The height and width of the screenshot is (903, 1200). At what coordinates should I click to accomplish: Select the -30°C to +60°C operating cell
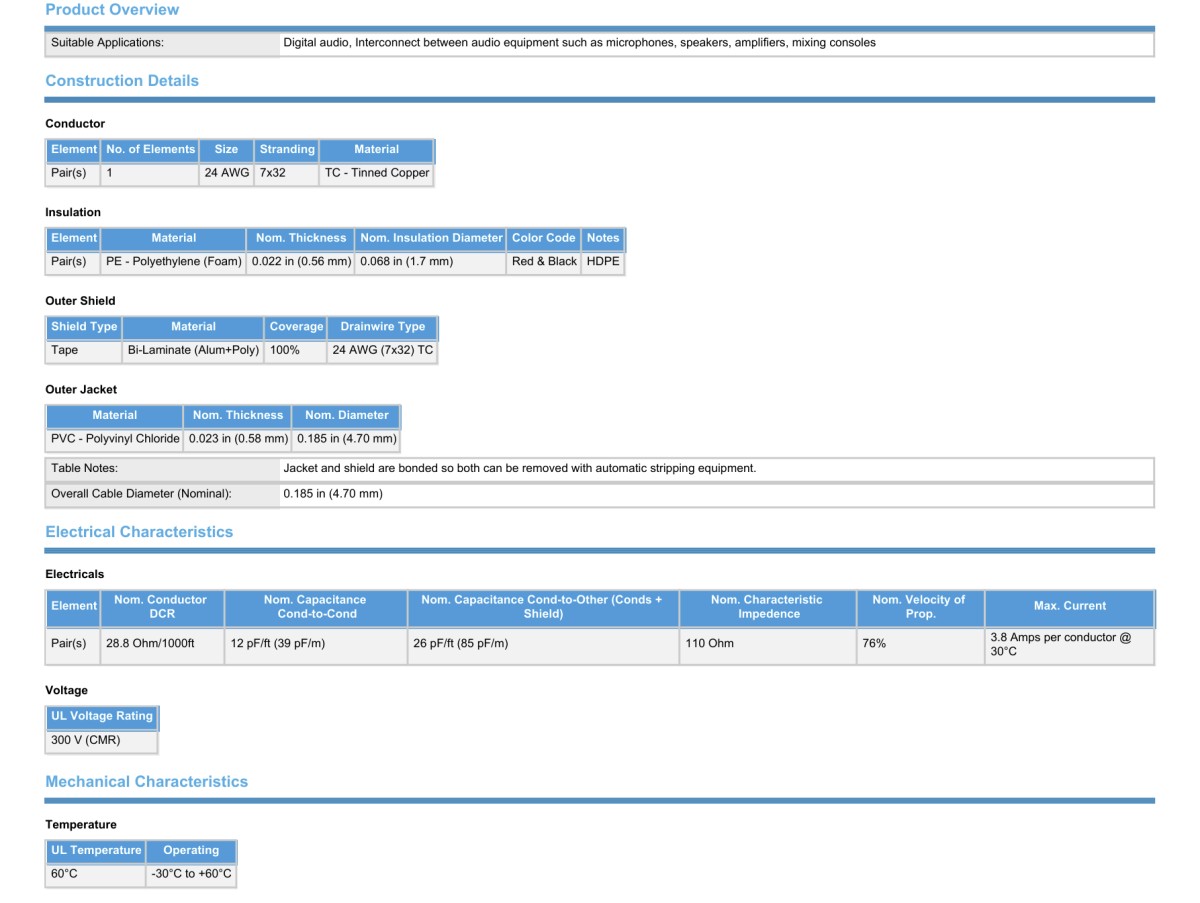(191, 875)
